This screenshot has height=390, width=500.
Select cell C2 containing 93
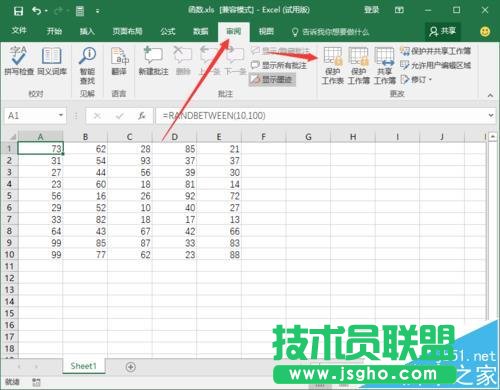point(130,161)
